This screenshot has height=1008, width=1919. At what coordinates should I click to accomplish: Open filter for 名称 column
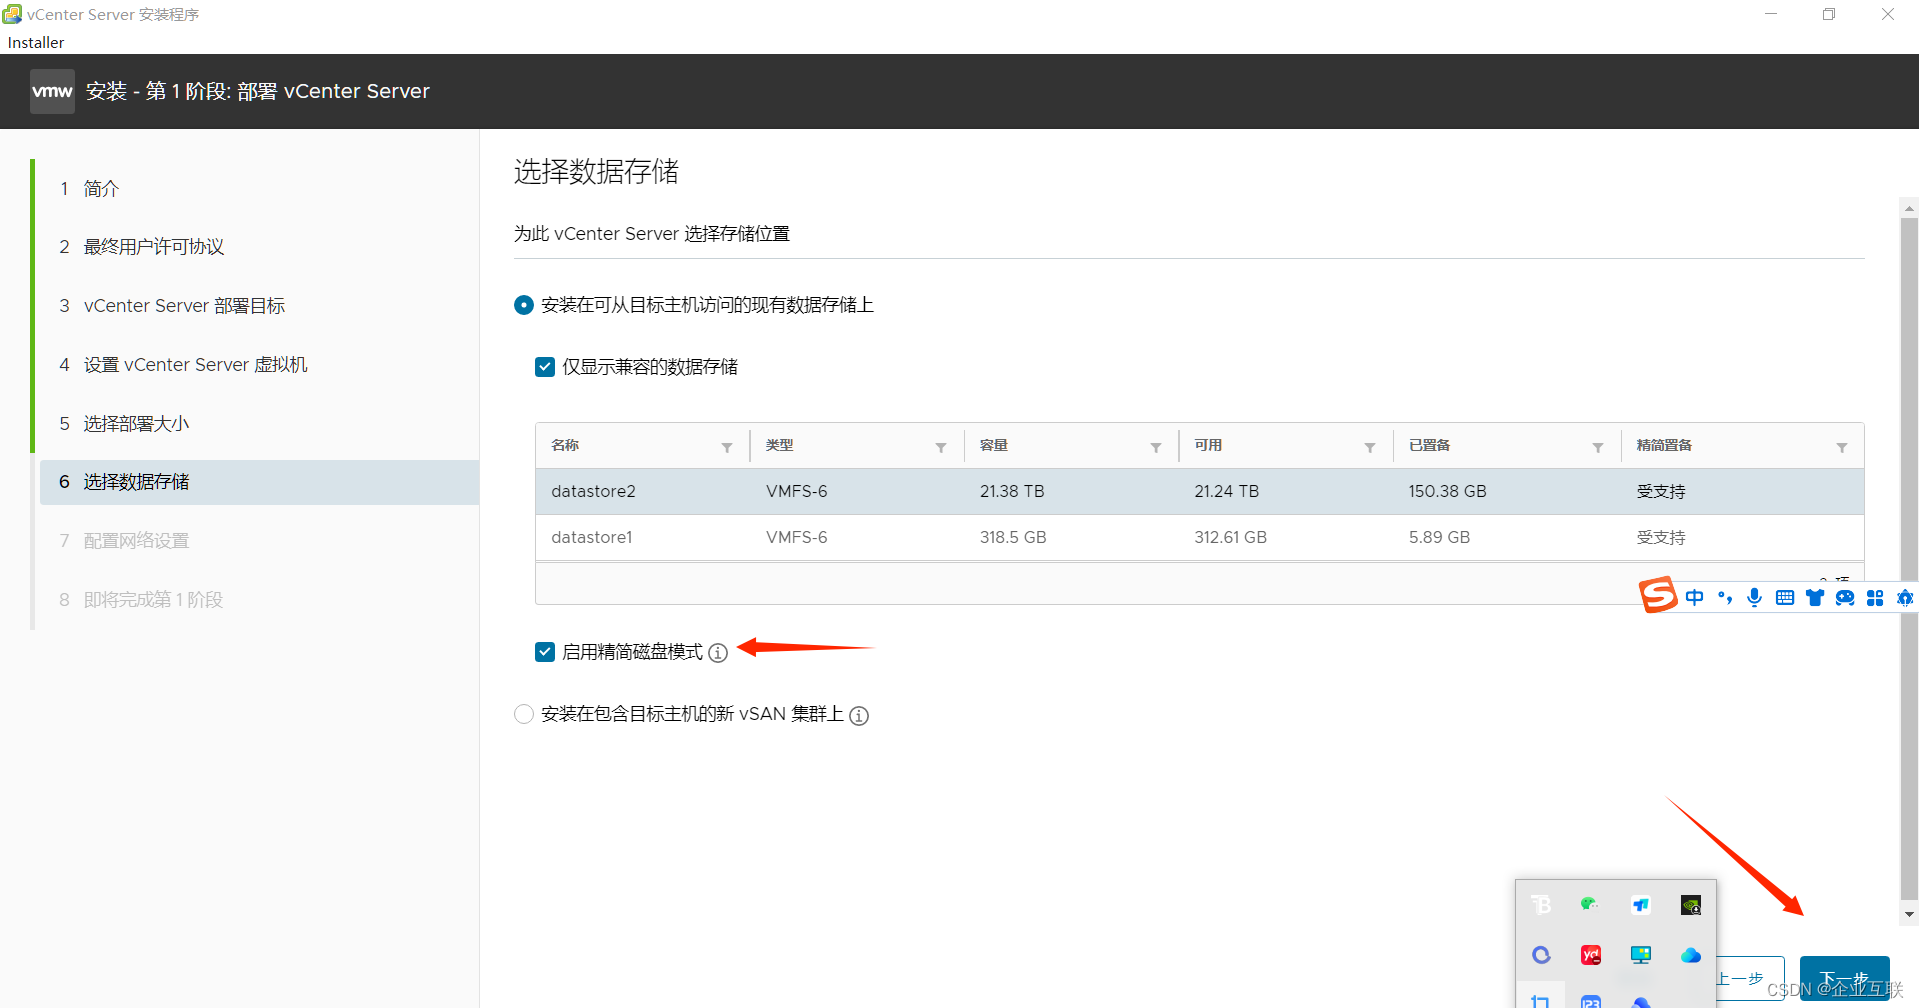(727, 447)
